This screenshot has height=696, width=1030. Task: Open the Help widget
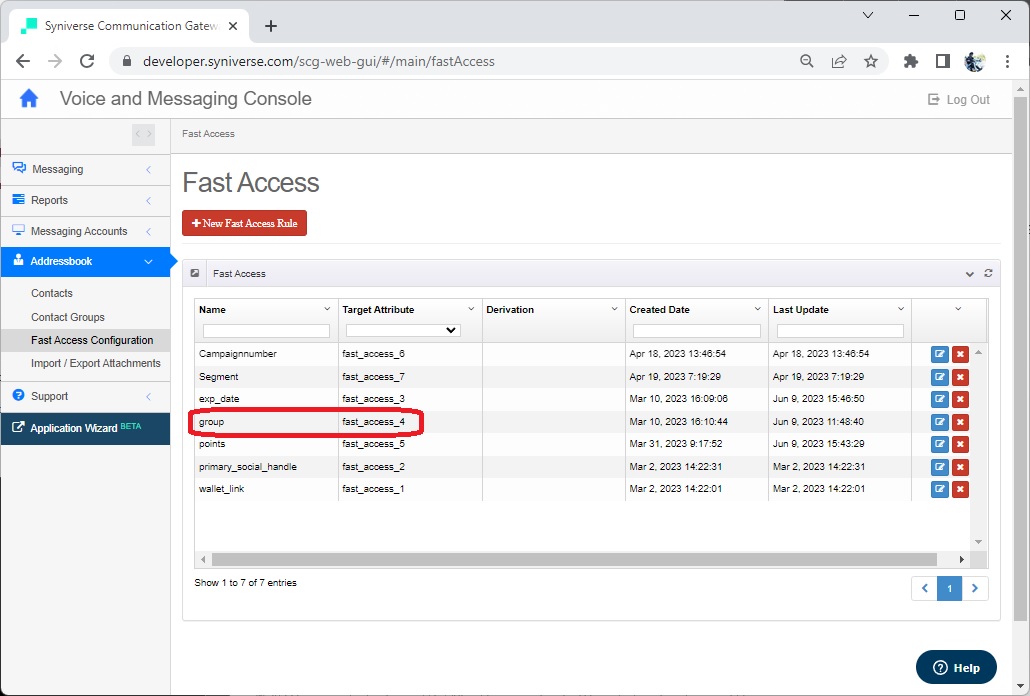coord(956,667)
